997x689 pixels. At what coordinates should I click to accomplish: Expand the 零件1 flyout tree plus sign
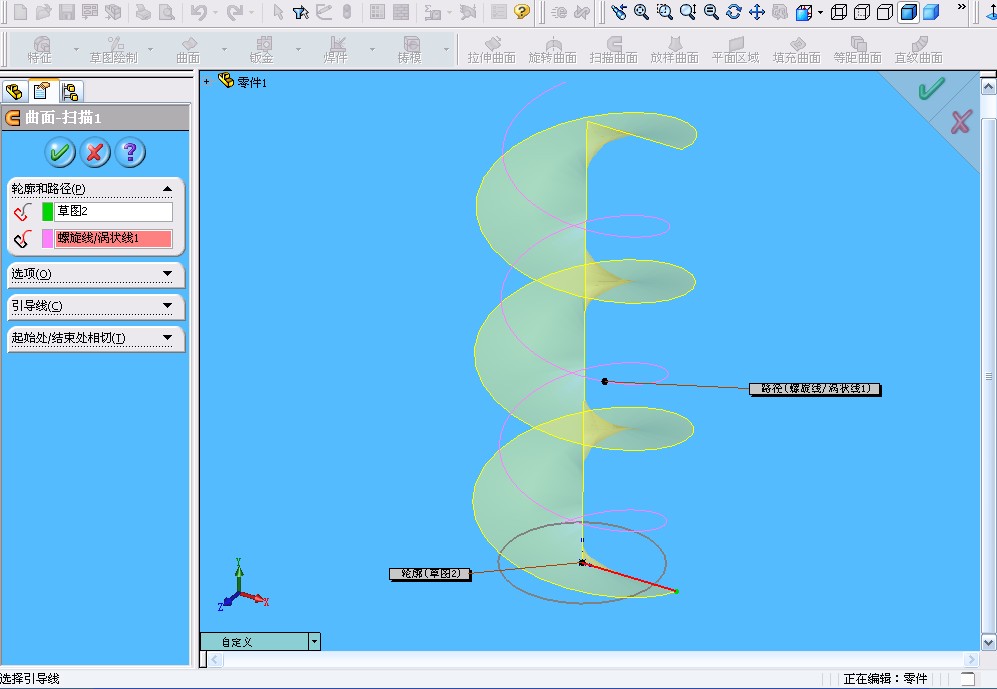coord(207,81)
